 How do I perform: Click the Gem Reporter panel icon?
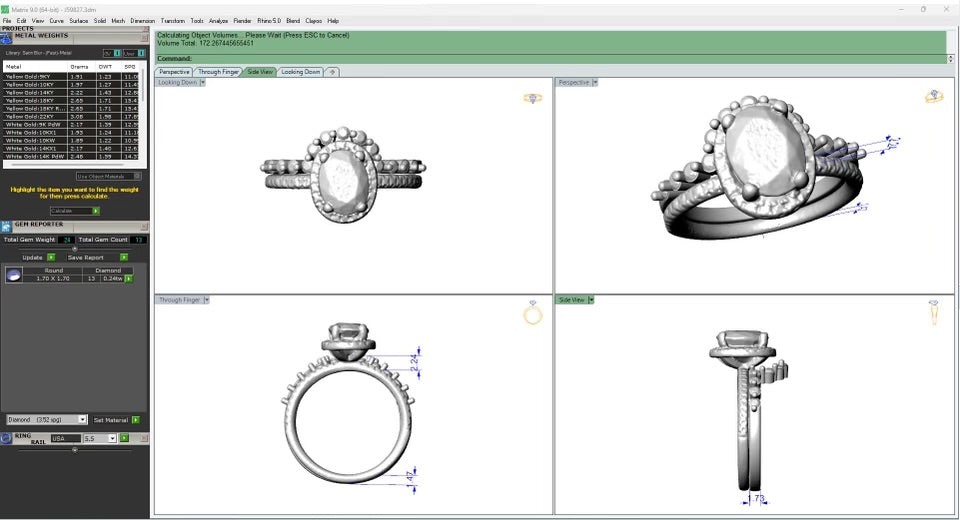pos(7,226)
